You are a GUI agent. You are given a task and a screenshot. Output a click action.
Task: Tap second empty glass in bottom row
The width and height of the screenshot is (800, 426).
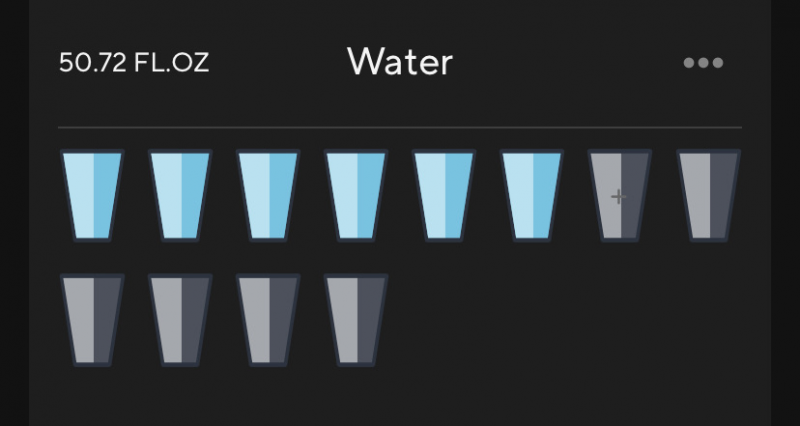pos(180,320)
